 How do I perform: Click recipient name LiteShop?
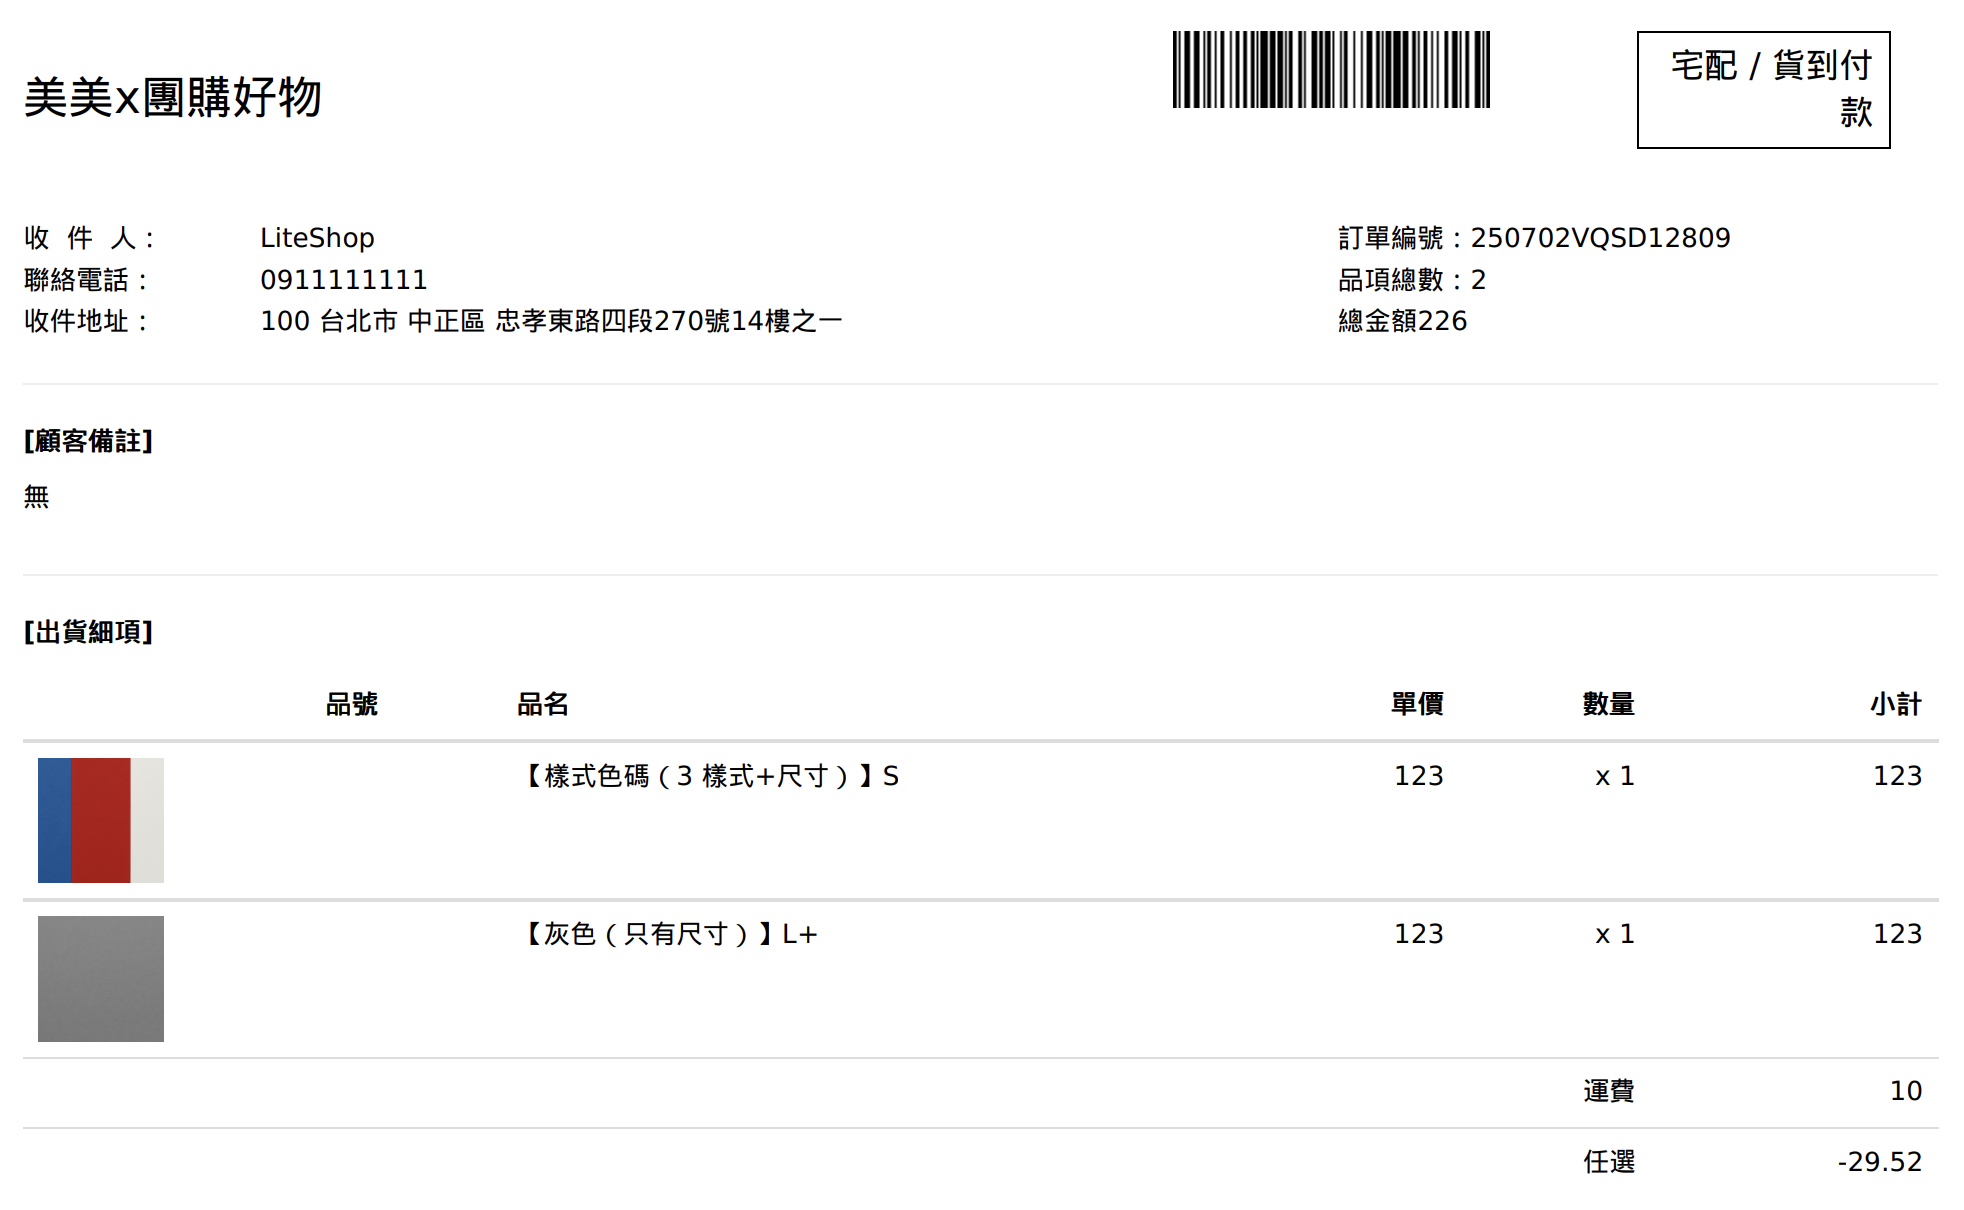317,238
